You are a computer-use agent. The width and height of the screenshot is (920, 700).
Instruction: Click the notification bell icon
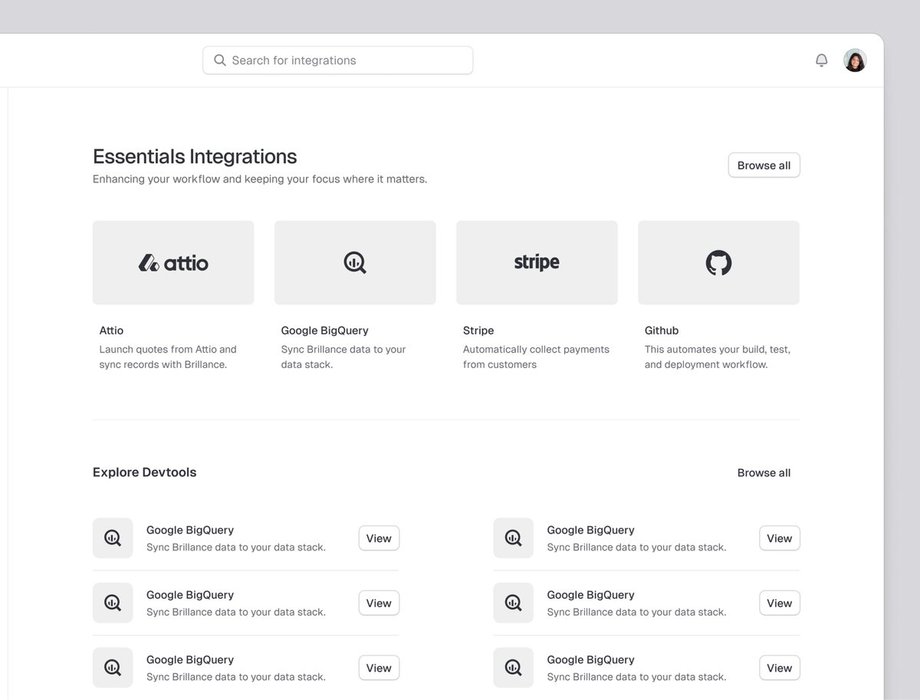click(x=821, y=60)
